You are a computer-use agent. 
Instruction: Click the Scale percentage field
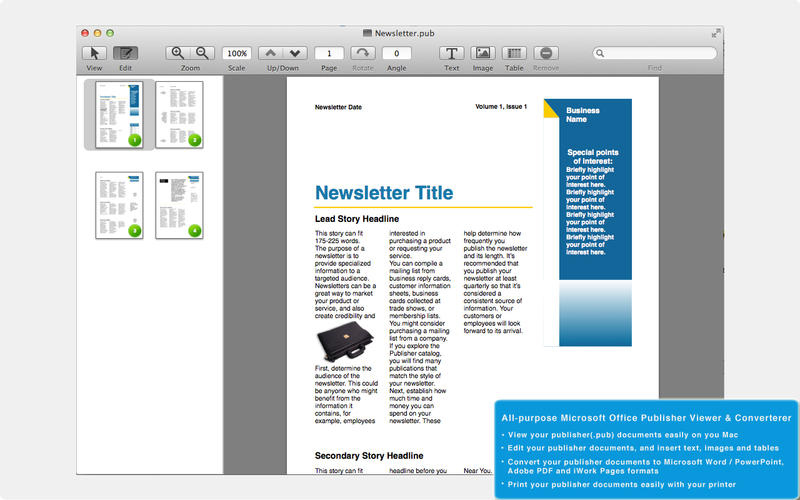click(x=237, y=53)
